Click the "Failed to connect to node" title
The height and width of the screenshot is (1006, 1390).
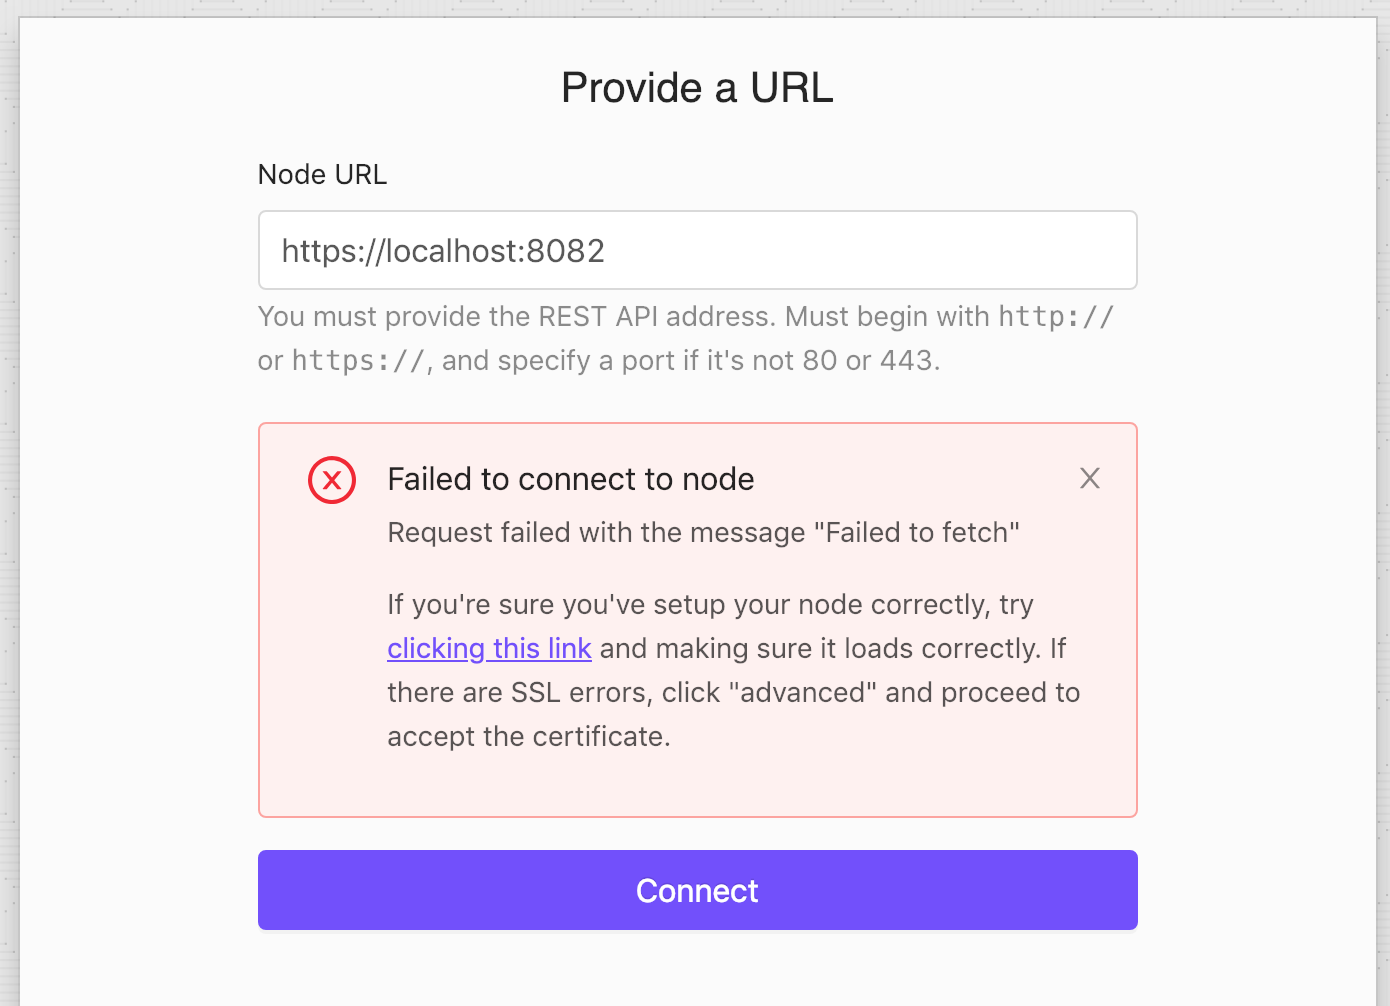tap(570, 479)
